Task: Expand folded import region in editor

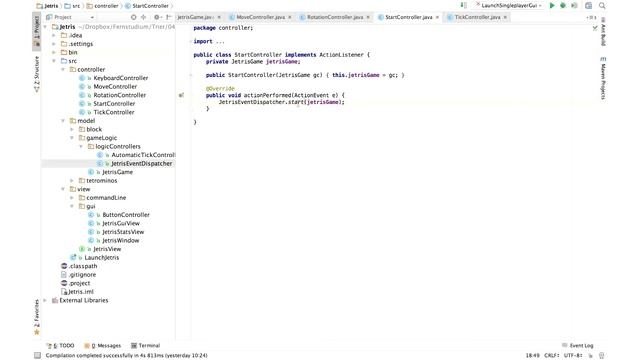Action: (220, 41)
